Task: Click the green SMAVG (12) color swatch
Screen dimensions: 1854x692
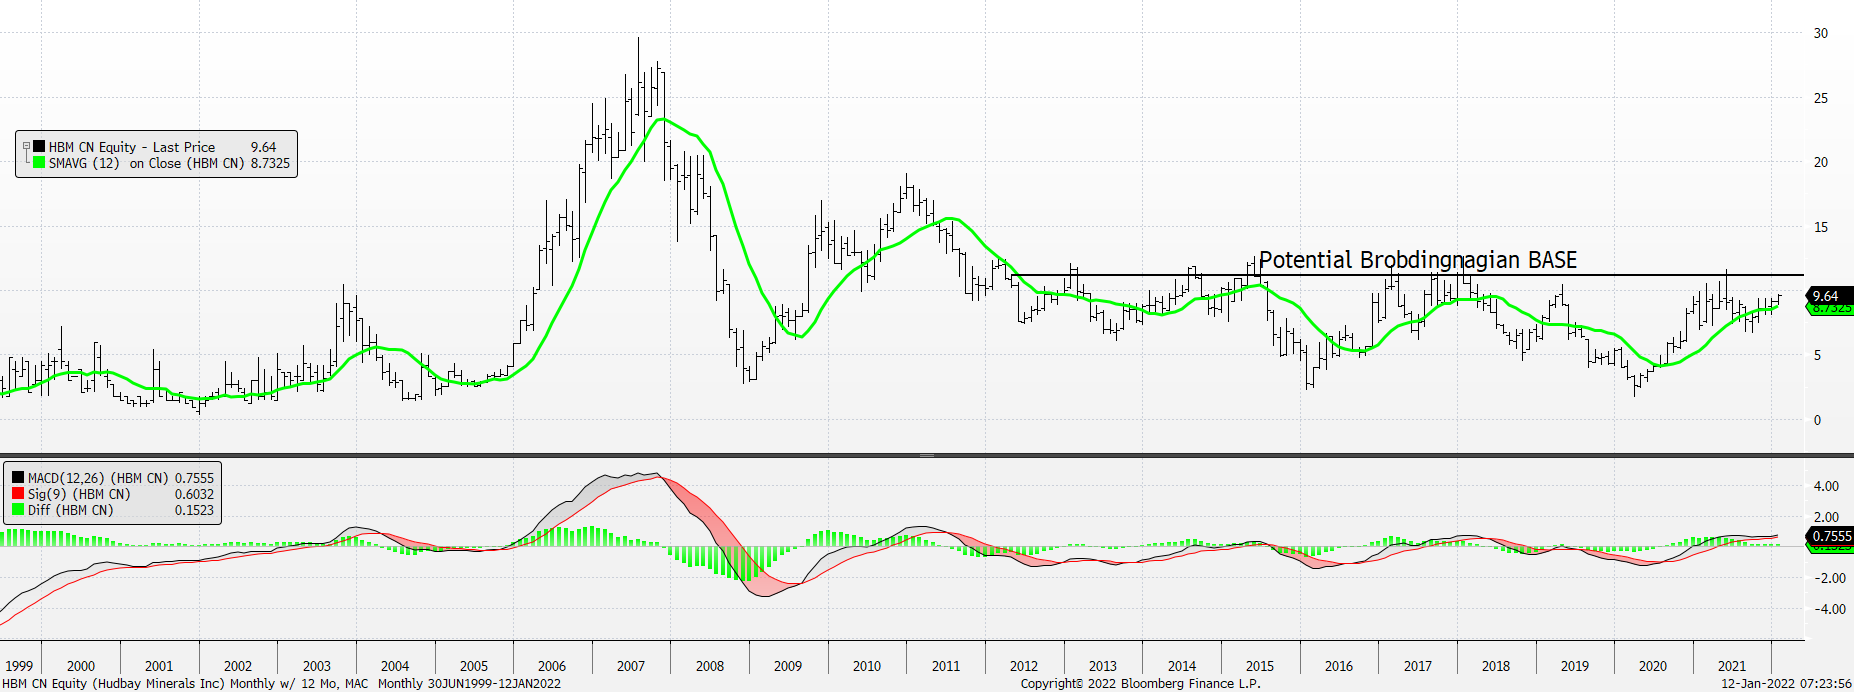Action: tap(39, 162)
